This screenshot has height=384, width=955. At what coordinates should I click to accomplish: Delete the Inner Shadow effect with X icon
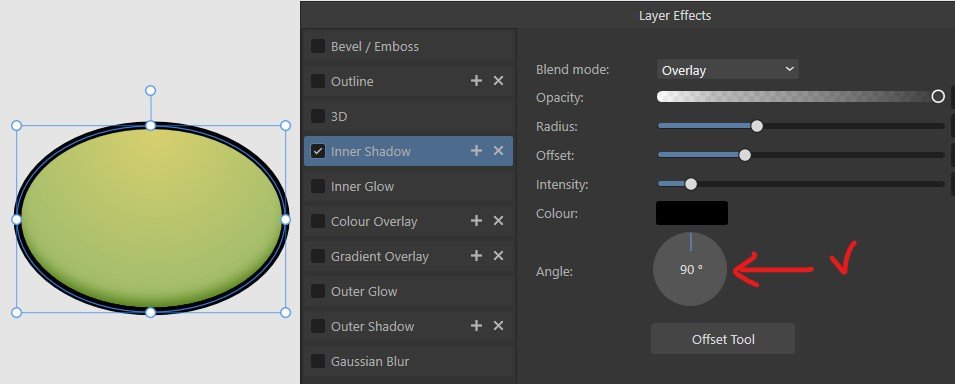[x=498, y=151]
